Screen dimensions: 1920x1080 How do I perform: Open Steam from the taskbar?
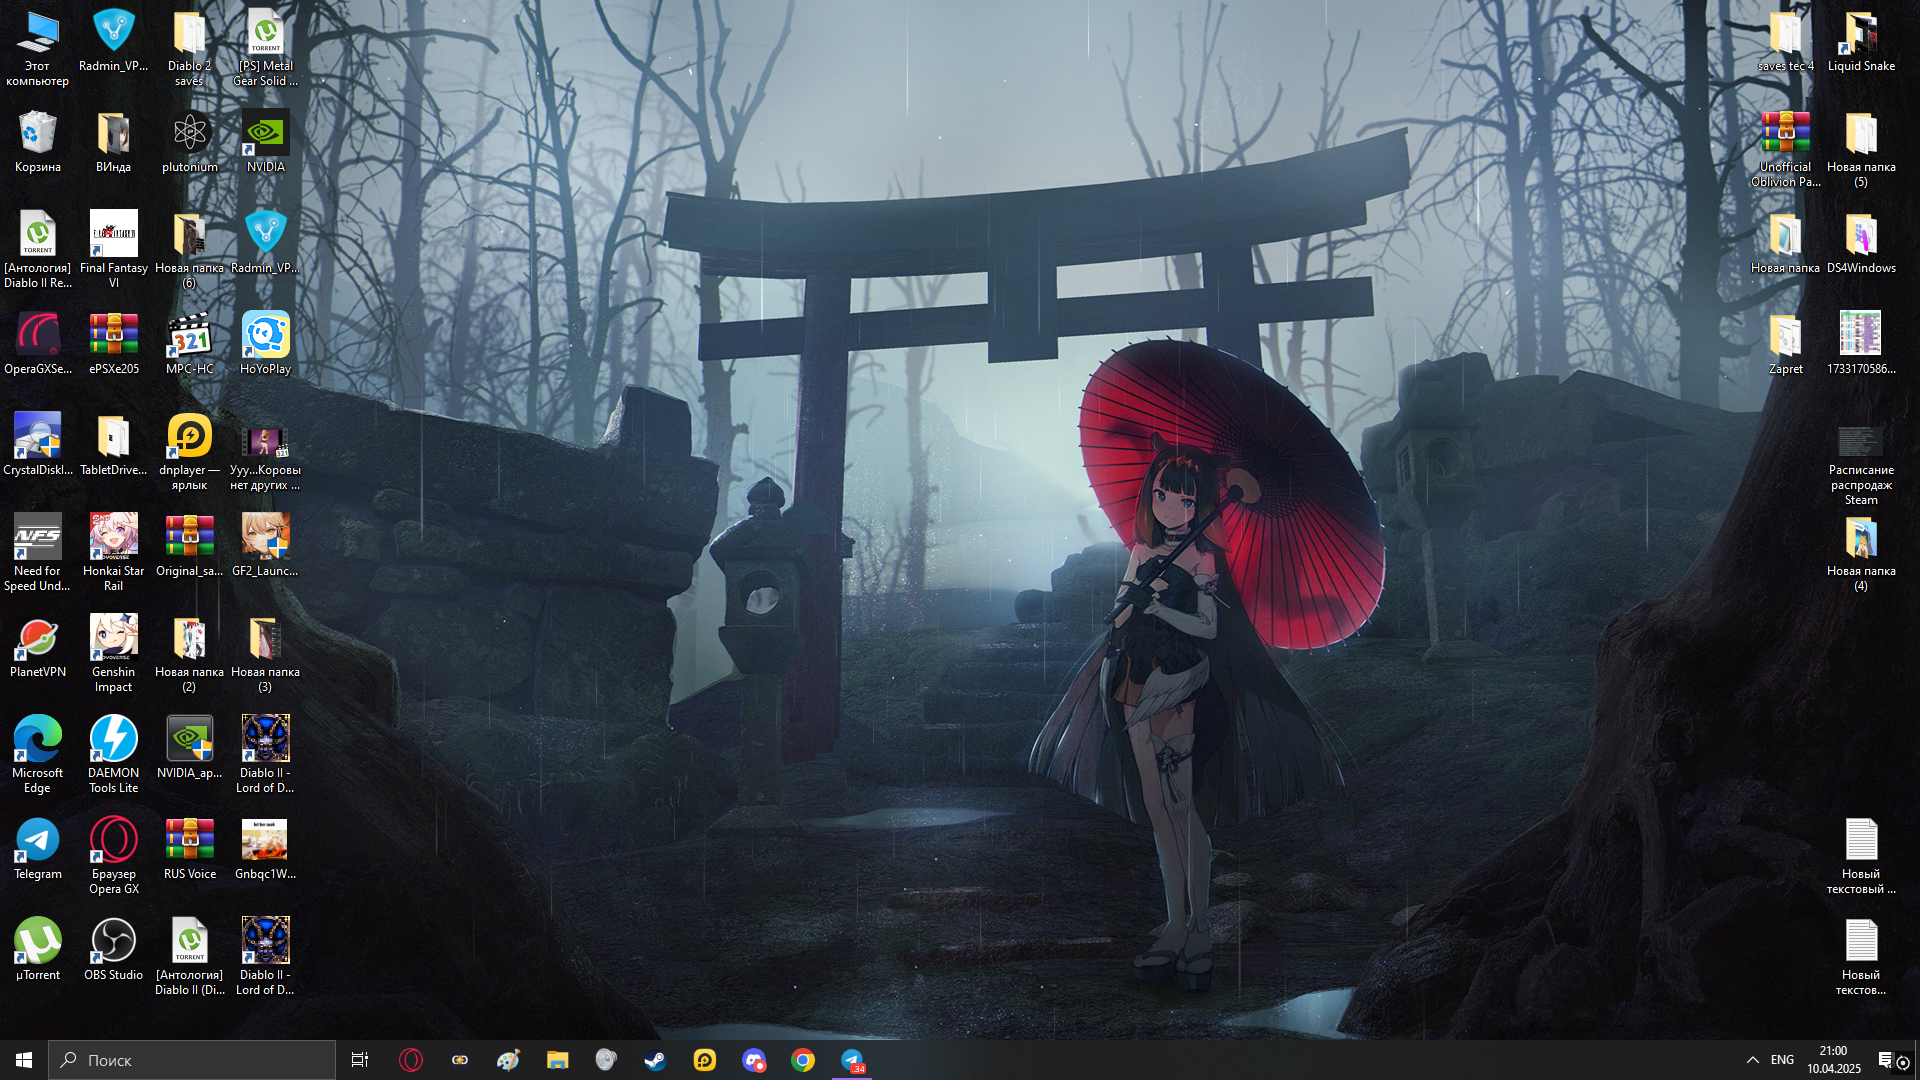(655, 1060)
